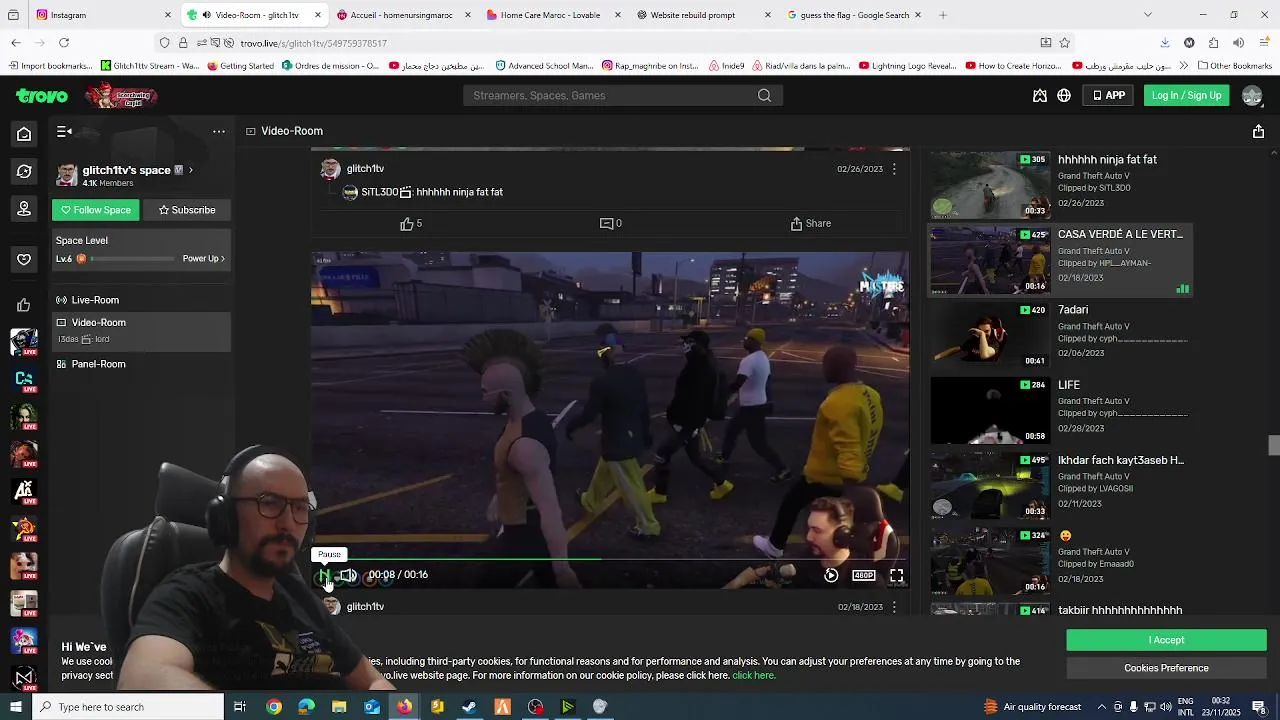Follow glitch1tv's space
The image size is (1280, 720).
(x=96, y=210)
